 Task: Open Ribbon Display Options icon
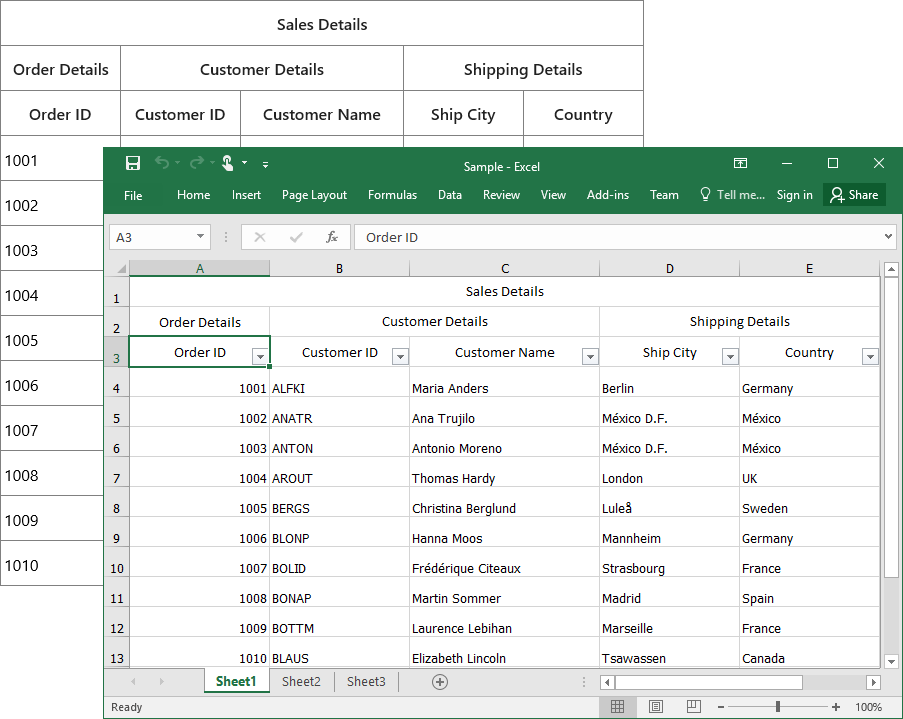pos(740,163)
